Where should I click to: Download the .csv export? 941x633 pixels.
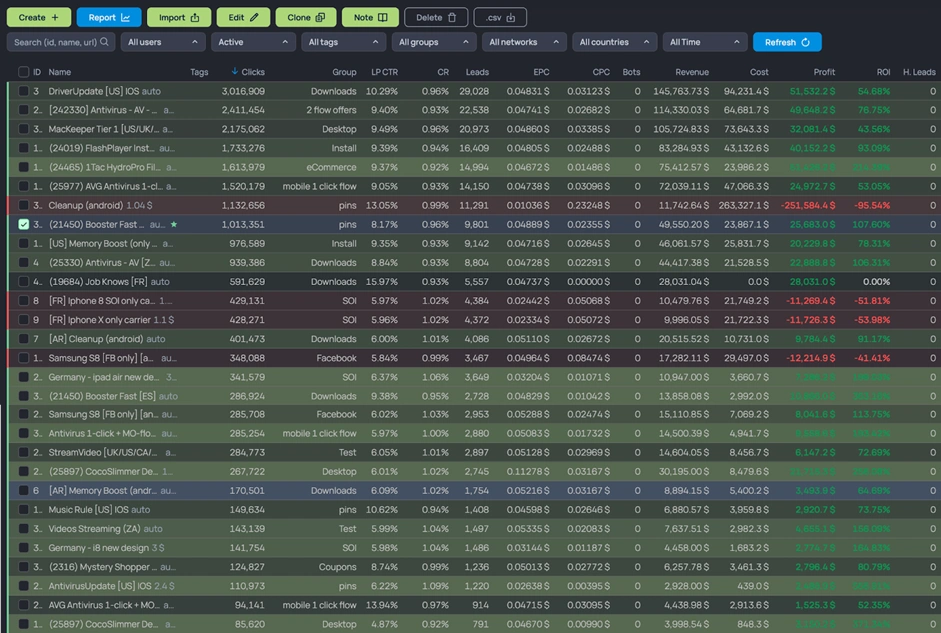coord(500,17)
